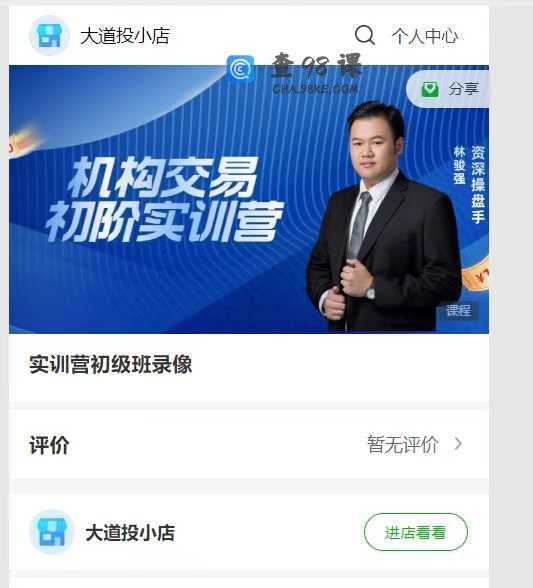The width and height of the screenshot is (533, 588).
Task: Click the instructor photo on the banner
Action: (383, 218)
